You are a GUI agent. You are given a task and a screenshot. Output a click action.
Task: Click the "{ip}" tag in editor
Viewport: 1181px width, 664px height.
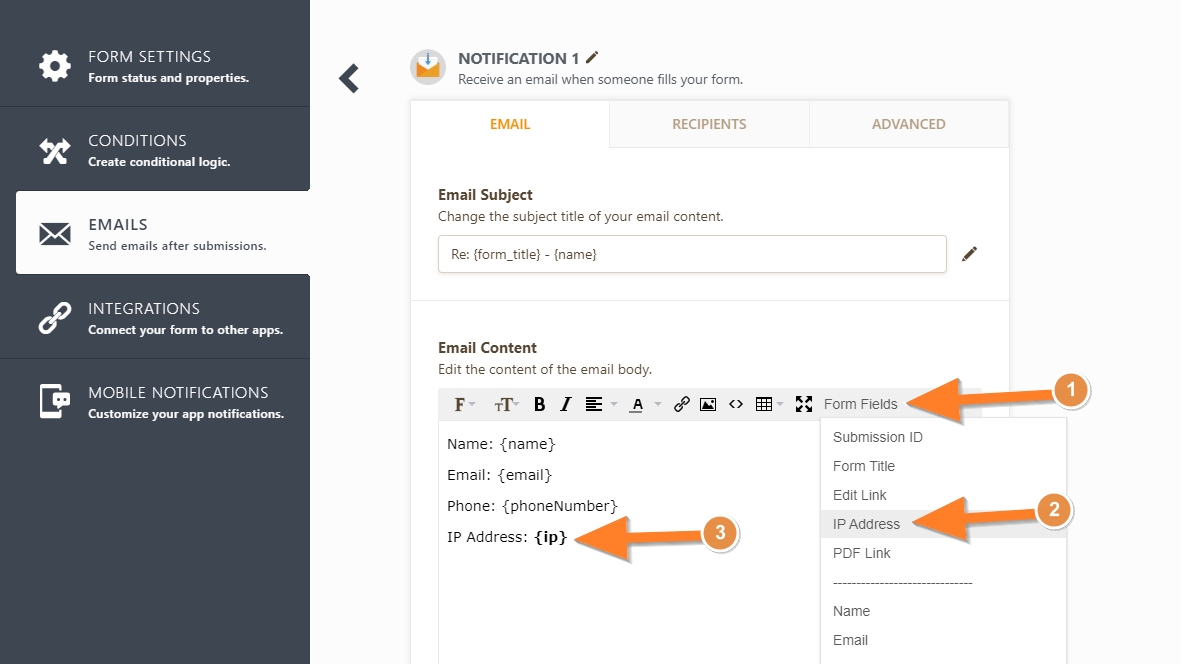[x=551, y=537]
